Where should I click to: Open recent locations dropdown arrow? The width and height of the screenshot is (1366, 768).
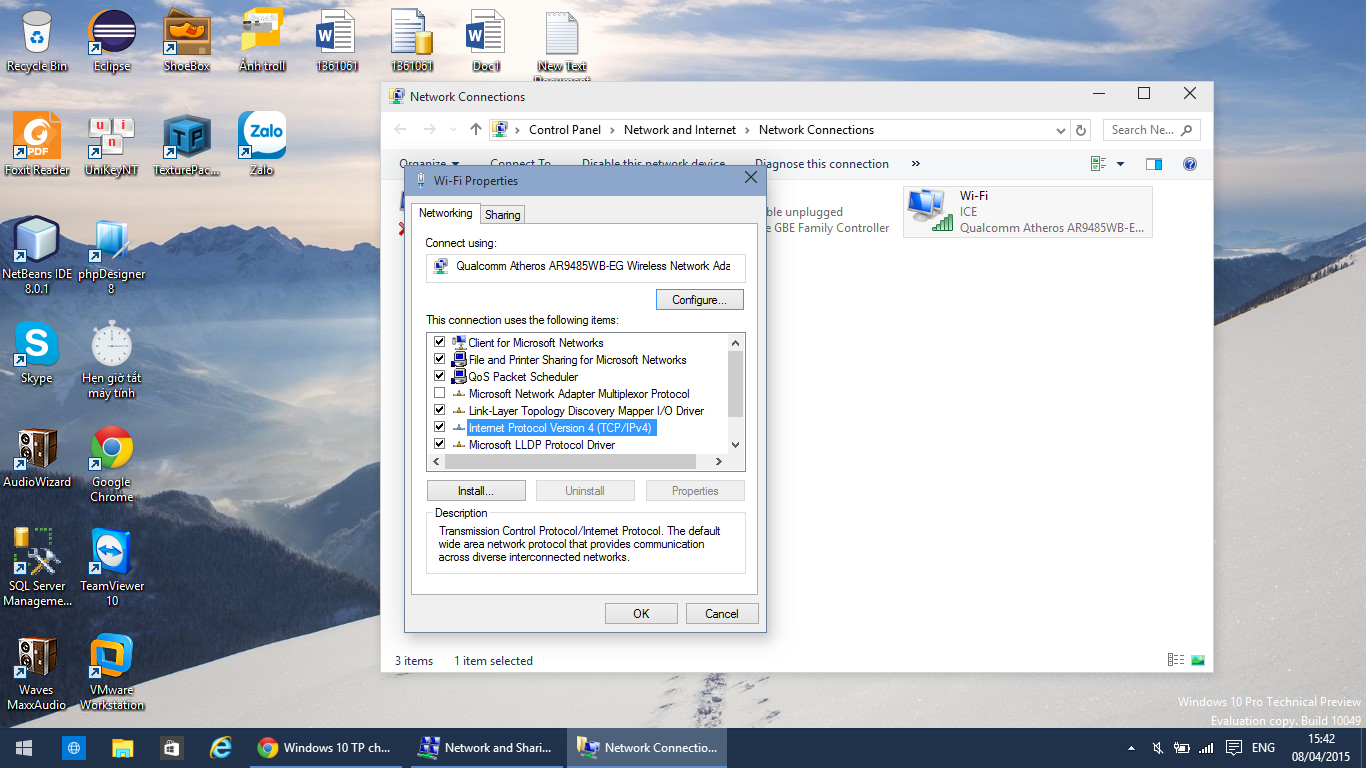(453, 130)
